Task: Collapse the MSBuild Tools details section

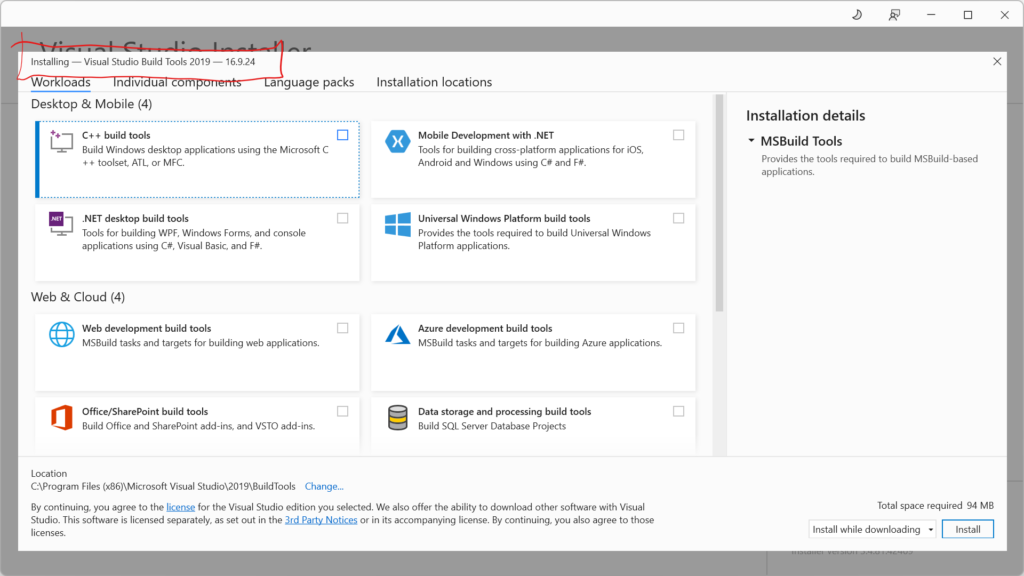Action: click(751, 140)
